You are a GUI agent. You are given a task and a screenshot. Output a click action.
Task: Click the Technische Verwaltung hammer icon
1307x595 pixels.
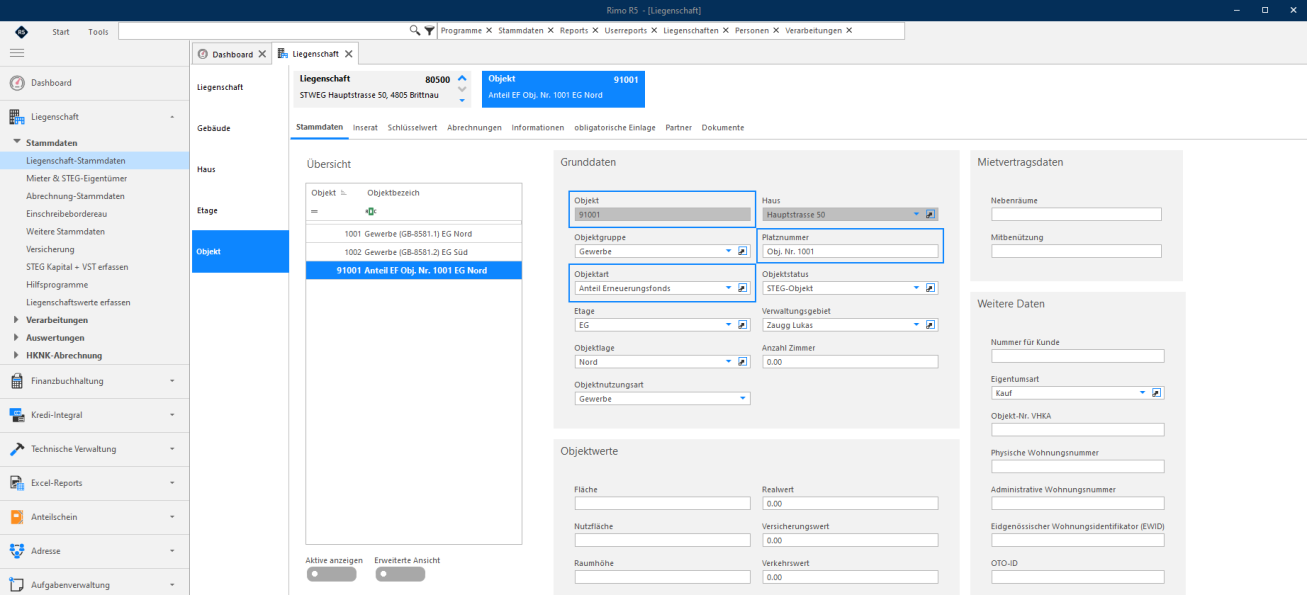point(17,449)
